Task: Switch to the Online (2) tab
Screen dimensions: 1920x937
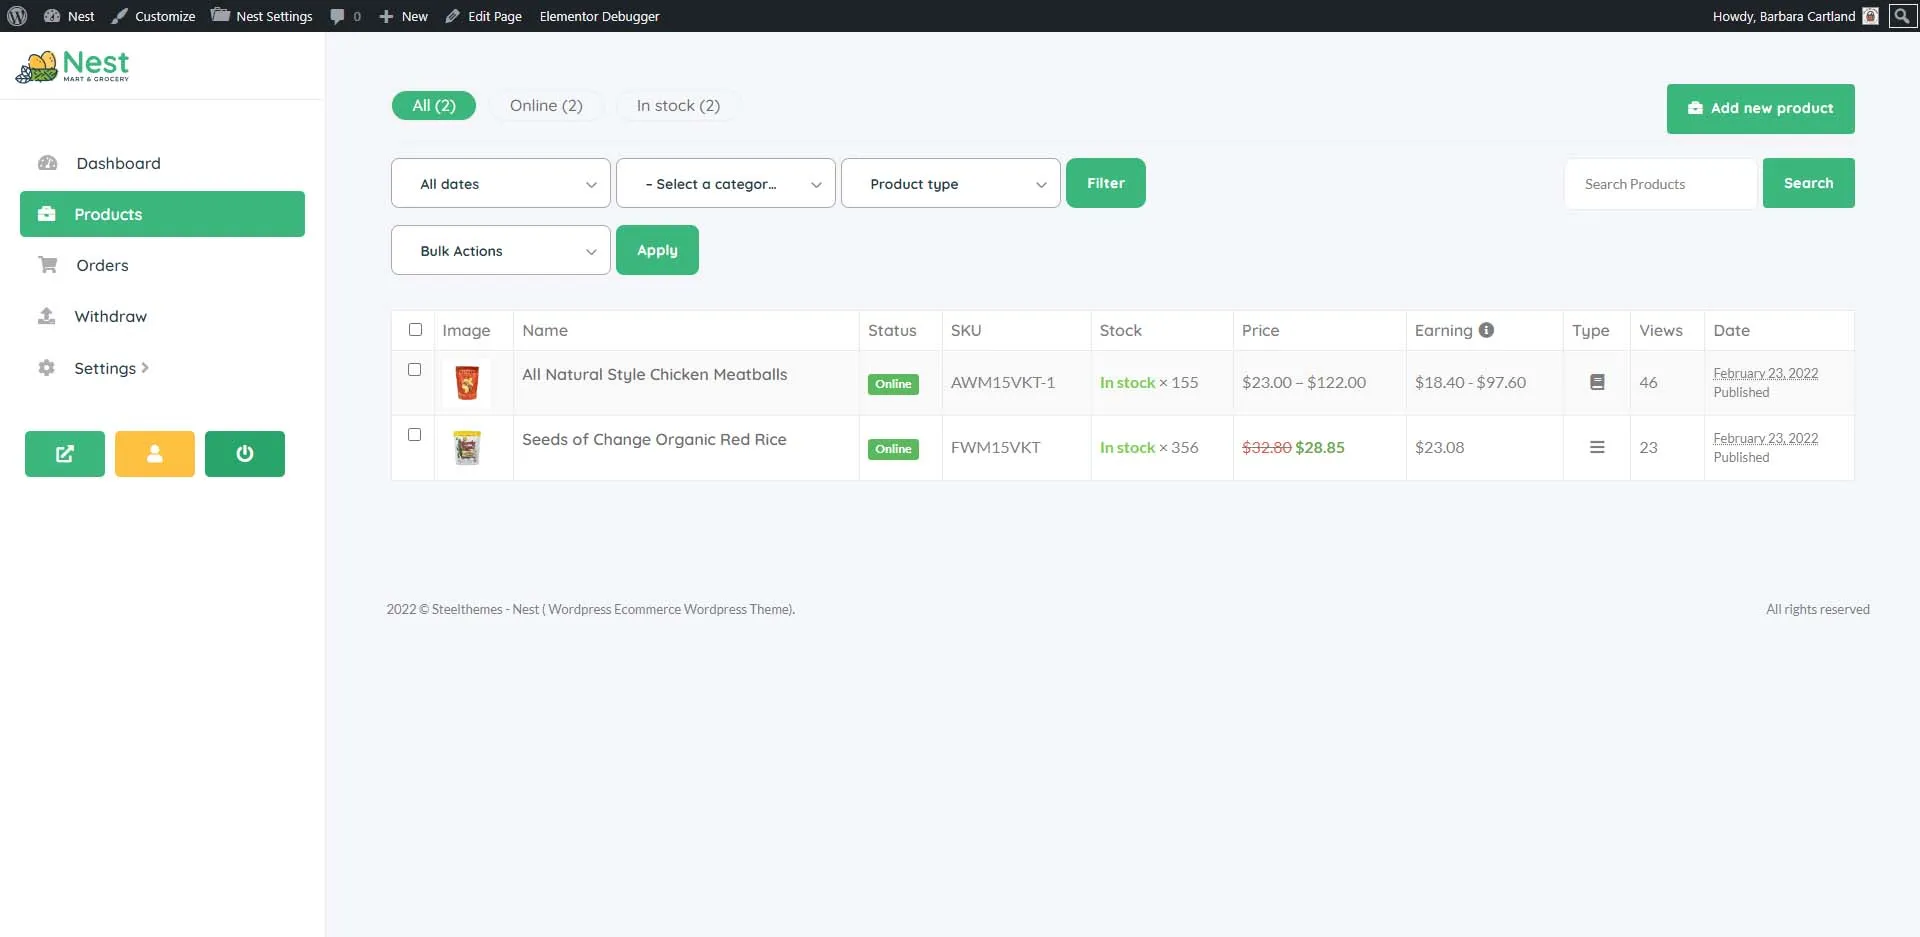Action: pyautogui.click(x=546, y=106)
